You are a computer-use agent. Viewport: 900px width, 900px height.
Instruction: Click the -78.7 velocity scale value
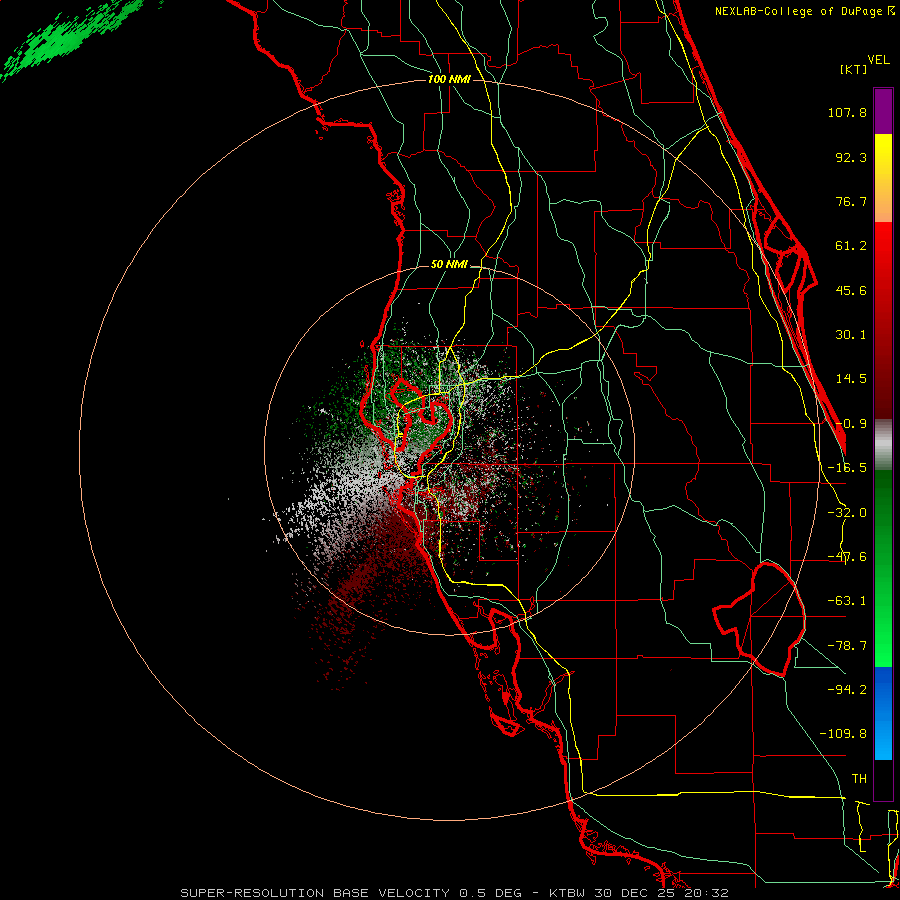tap(847, 646)
